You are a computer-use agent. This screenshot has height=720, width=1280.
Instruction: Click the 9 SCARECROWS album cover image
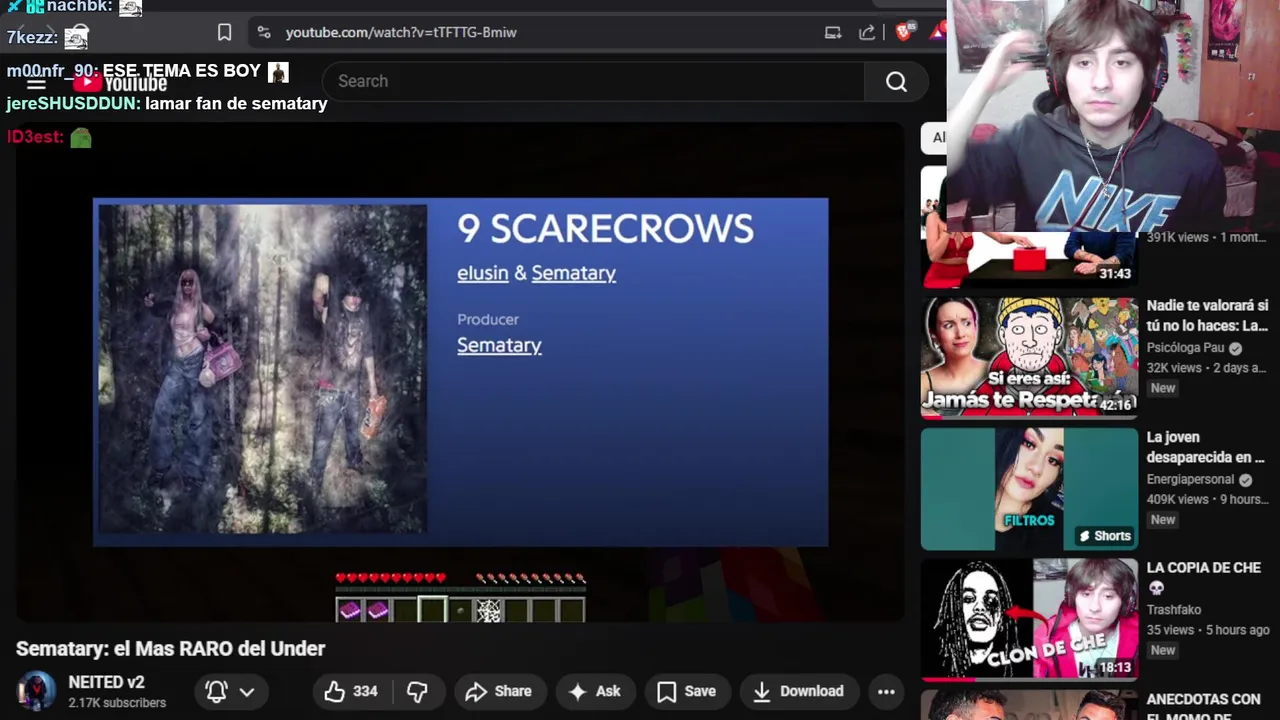tap(262, 369)
